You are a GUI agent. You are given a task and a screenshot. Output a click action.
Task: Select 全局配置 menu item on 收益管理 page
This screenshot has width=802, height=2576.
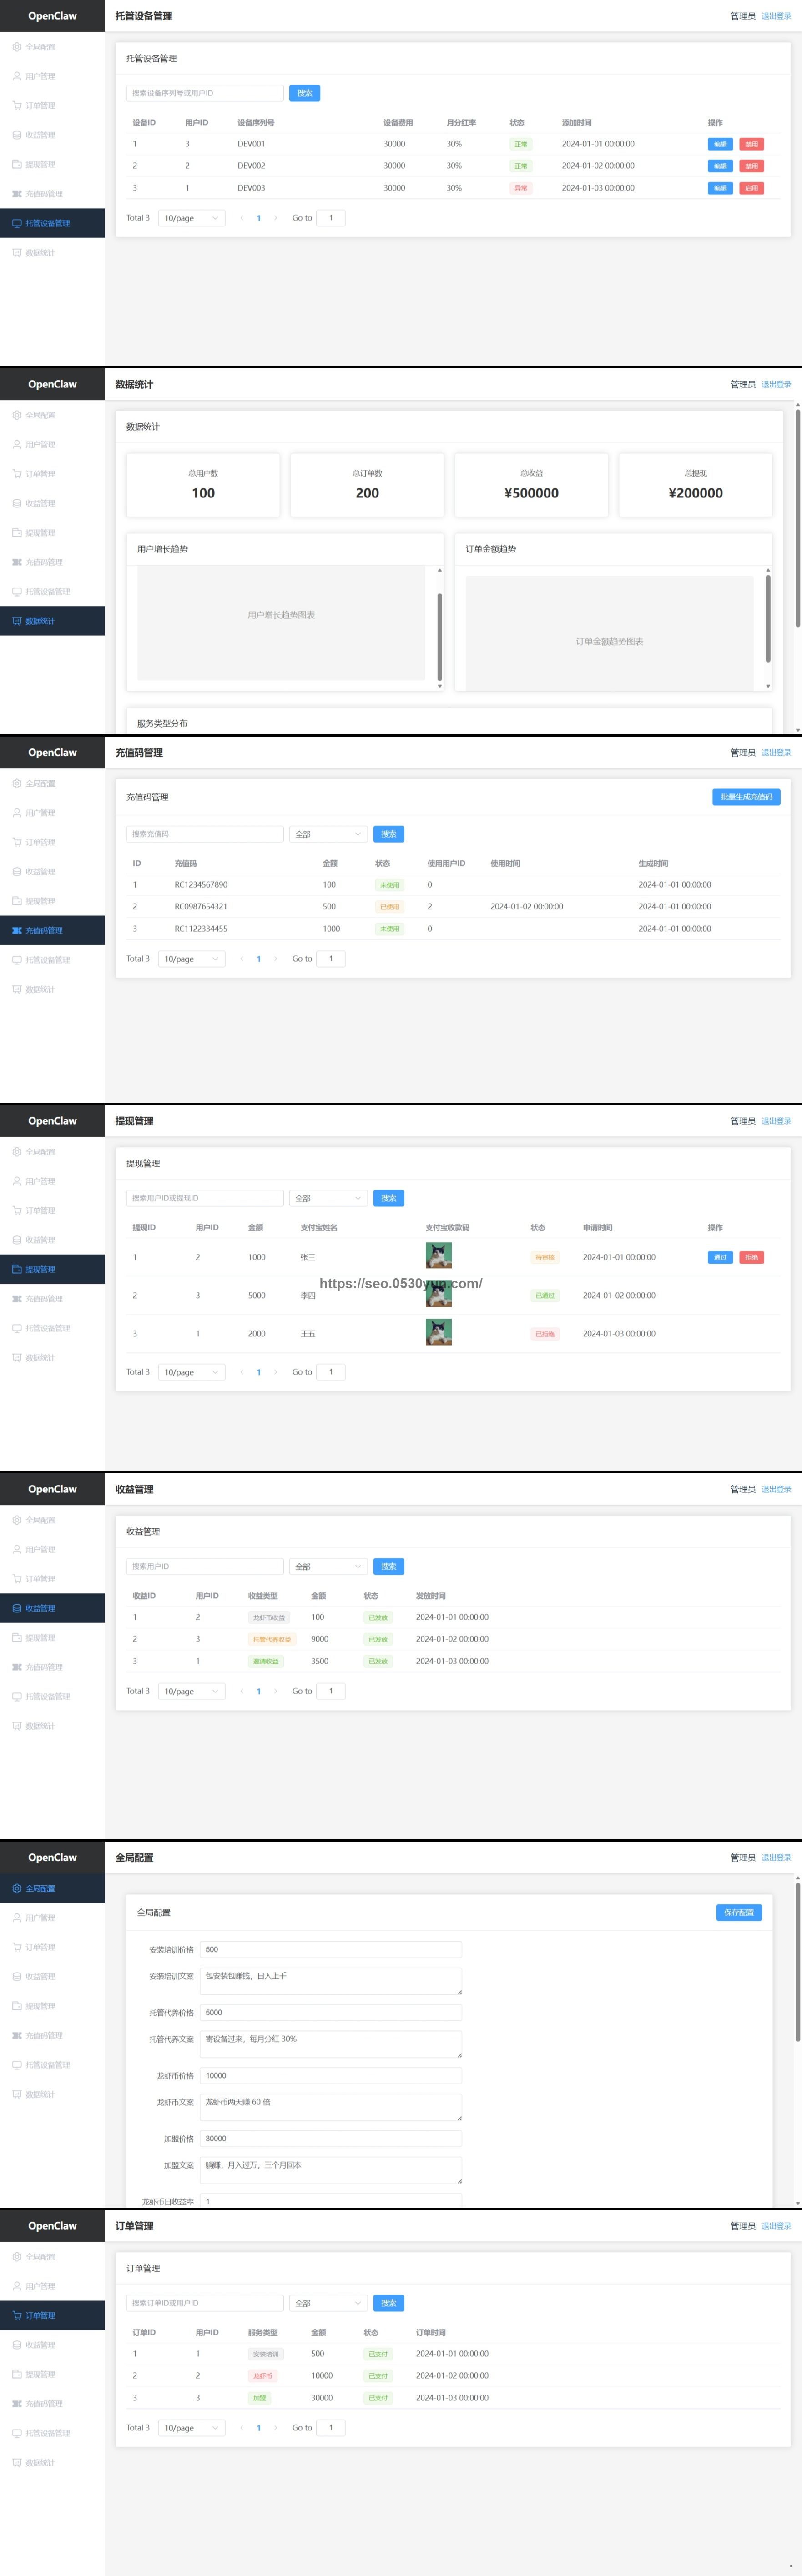click(x=52, y=1520)
